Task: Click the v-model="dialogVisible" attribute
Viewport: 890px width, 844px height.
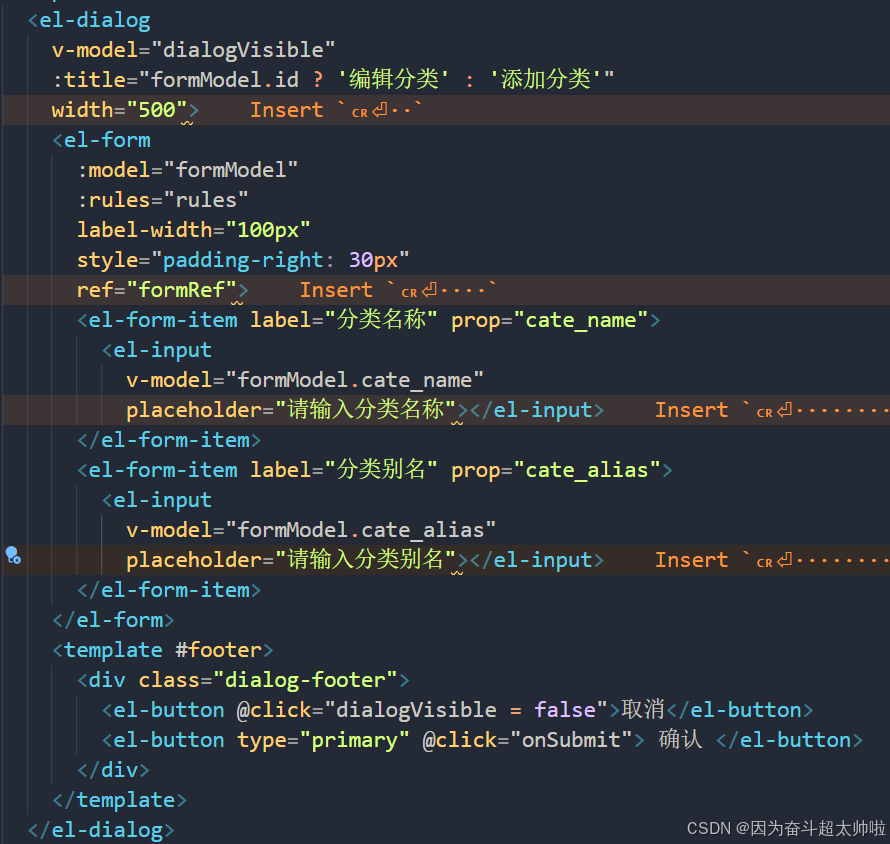Action: (x=193, y=50)
